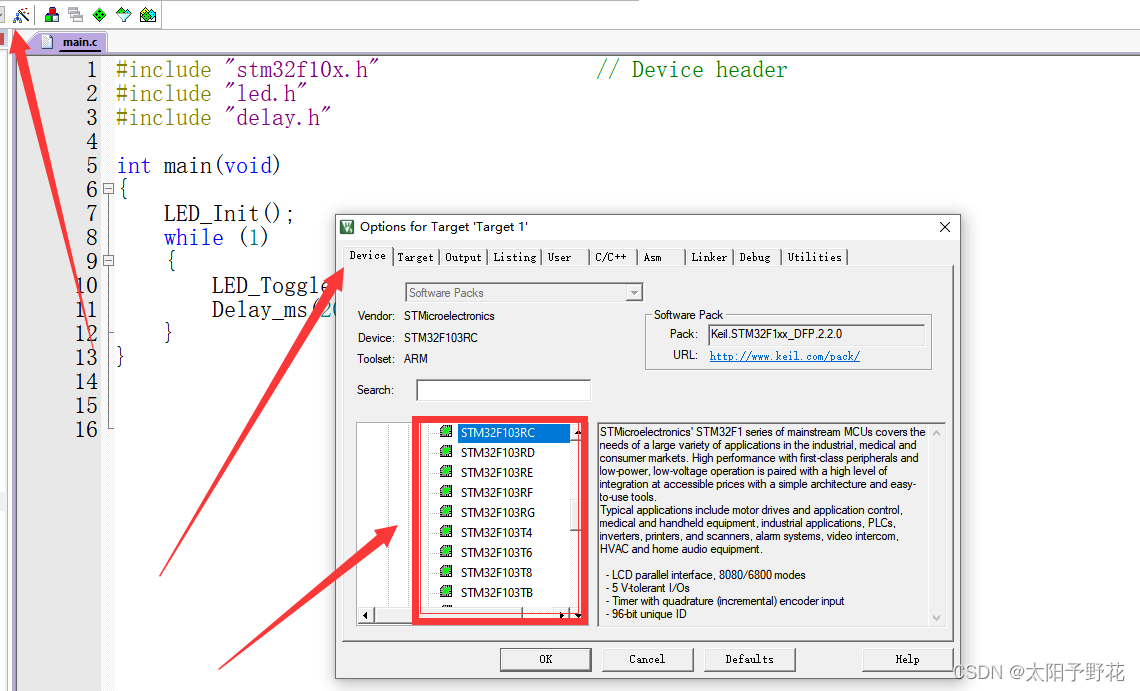
Task: Click the chip icon beside STM32F103T4
Action: pyautogui.click(x=446, y=532)
